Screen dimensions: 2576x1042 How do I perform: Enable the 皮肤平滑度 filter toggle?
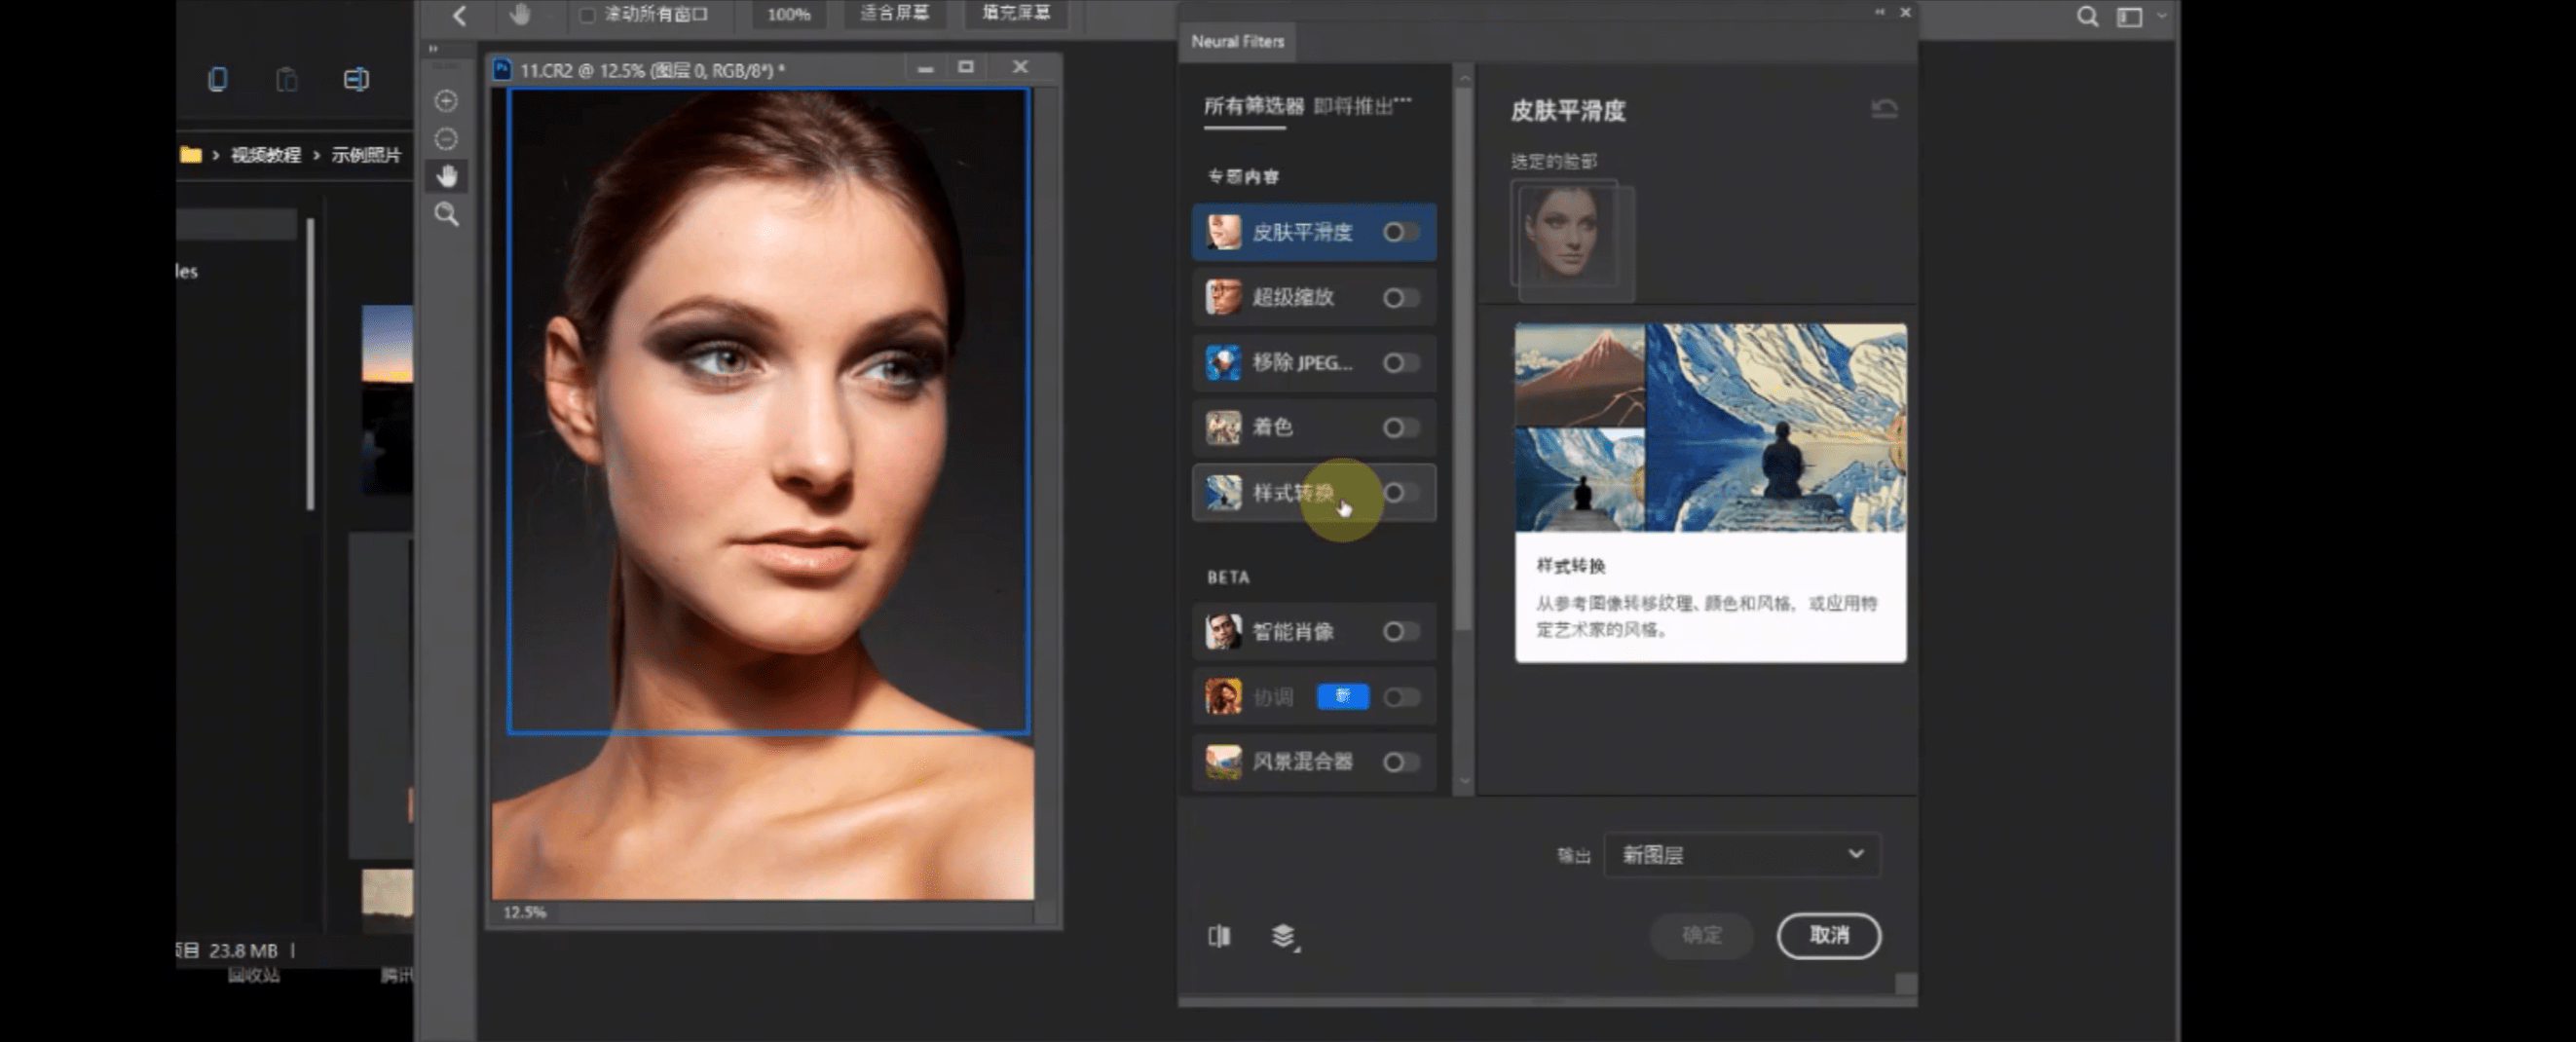(1402, 231)
